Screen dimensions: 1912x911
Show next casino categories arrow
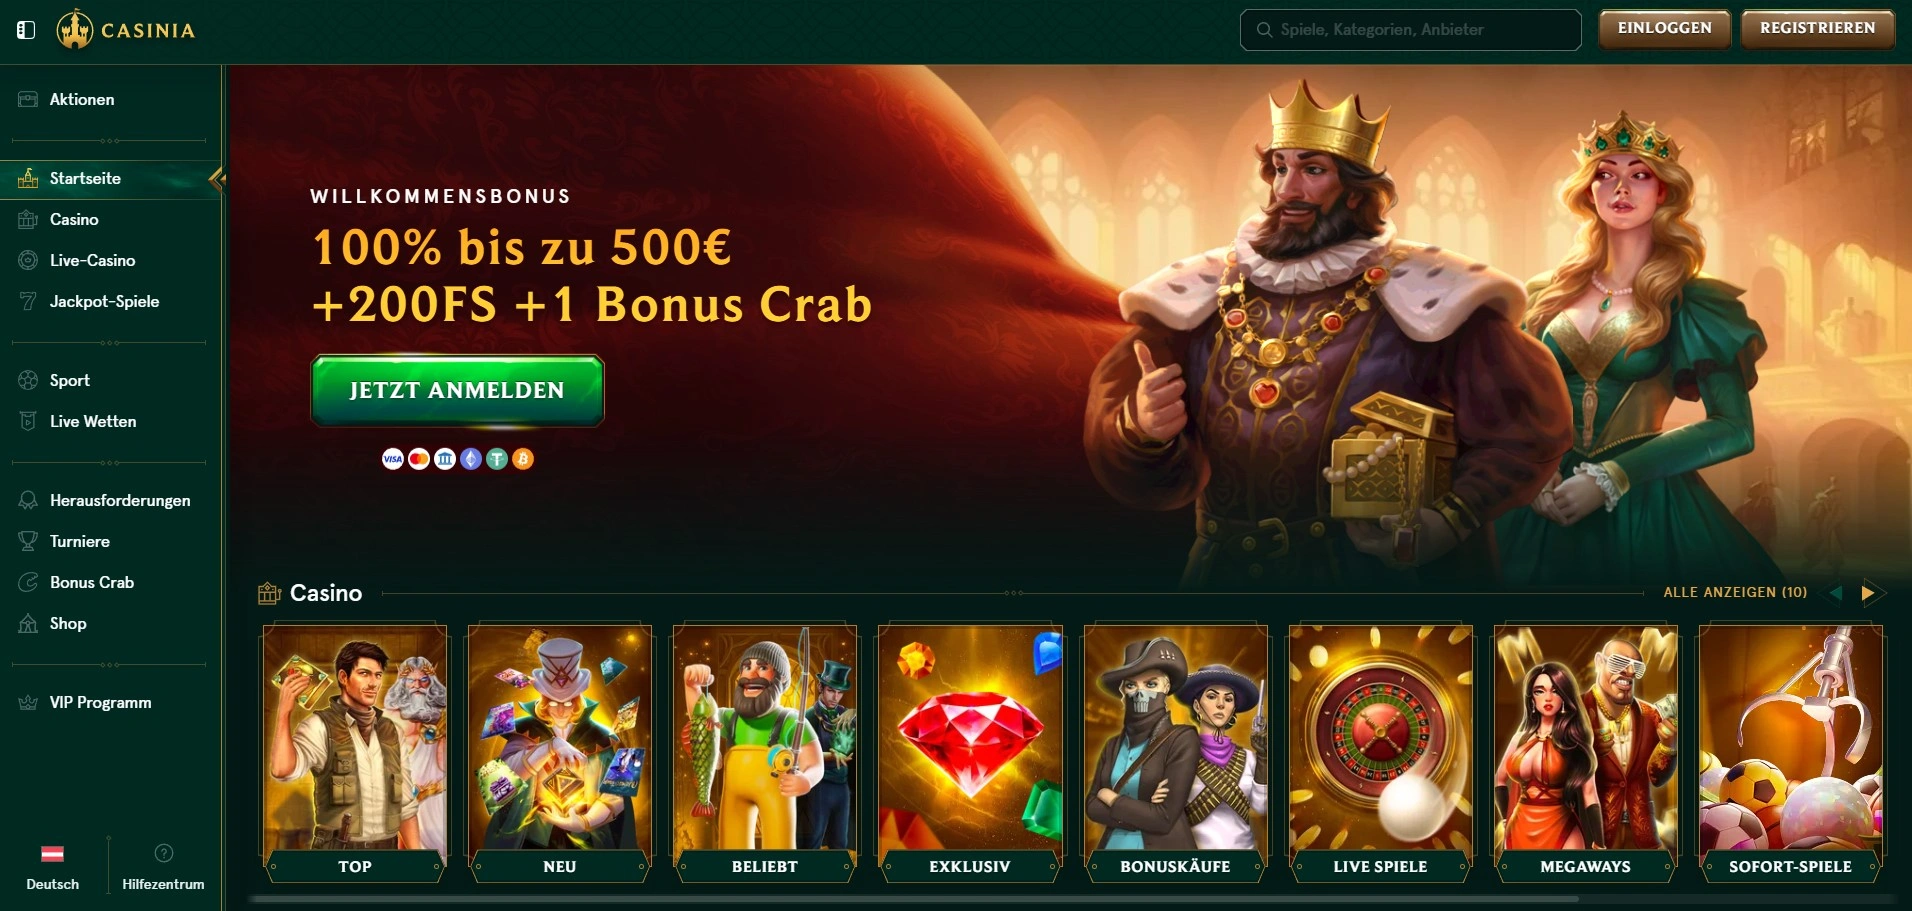(1867, 593)
